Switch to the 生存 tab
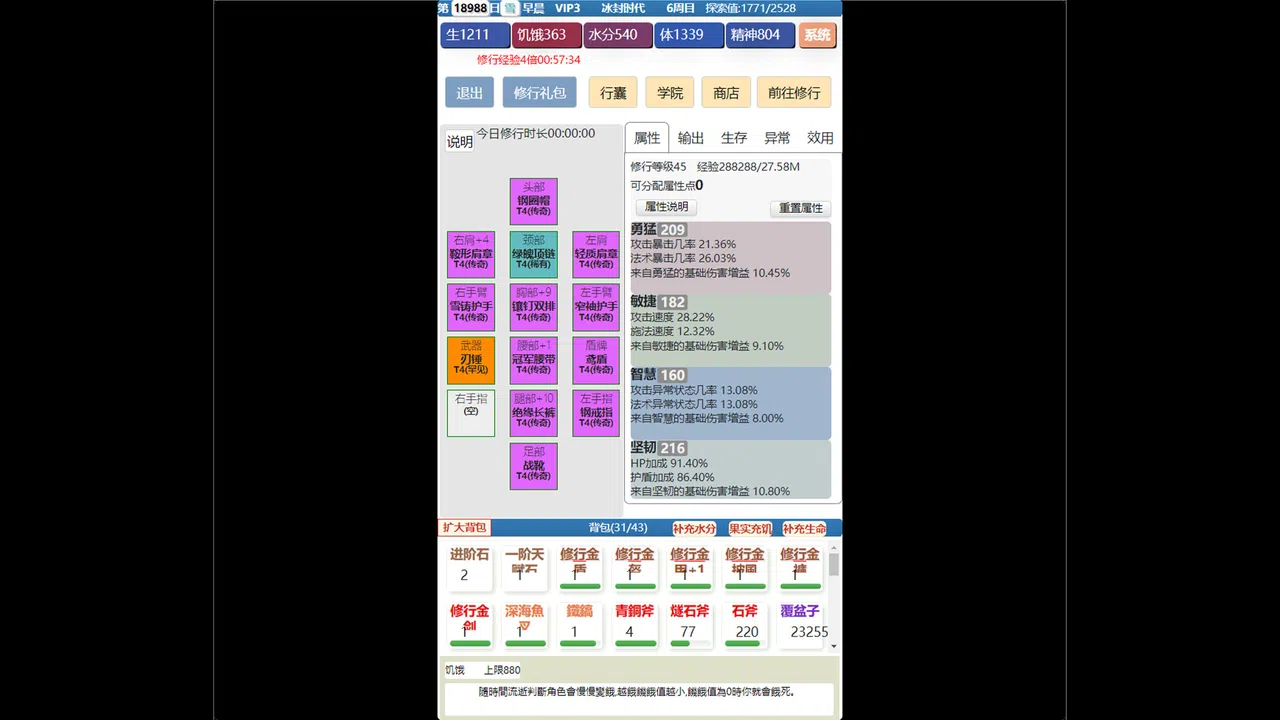Image resolution: width=1280 pixels, height=720 pixels. point(734,138)
